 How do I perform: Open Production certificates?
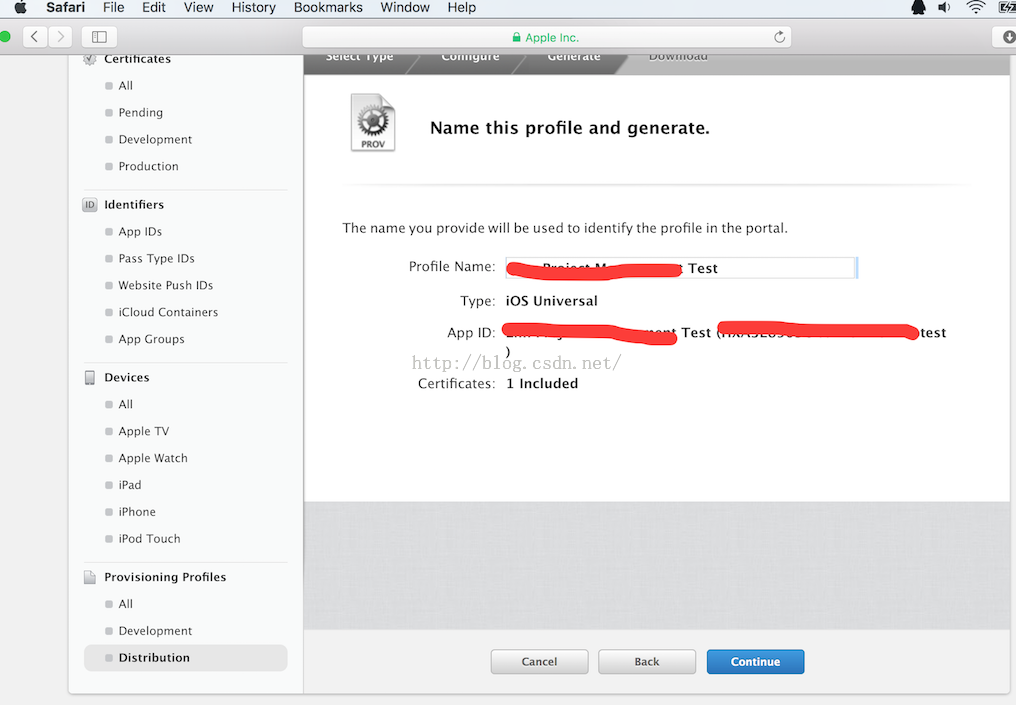click(x=148, y=167)
